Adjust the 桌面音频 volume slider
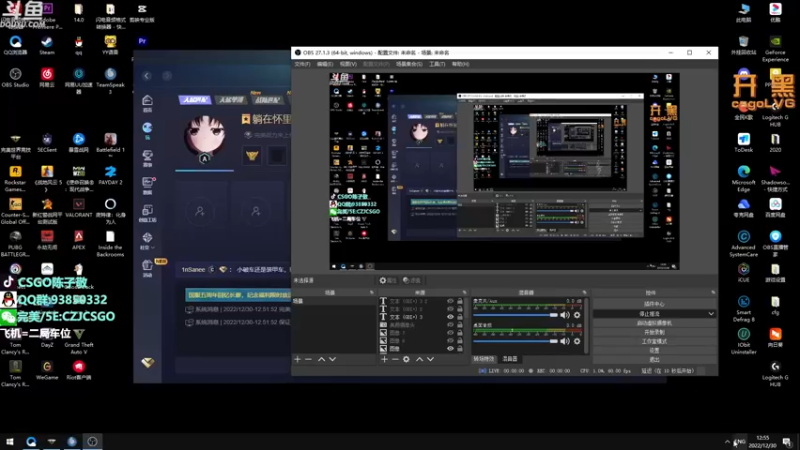This screenshot has width=800, height=450. [515, 341]
